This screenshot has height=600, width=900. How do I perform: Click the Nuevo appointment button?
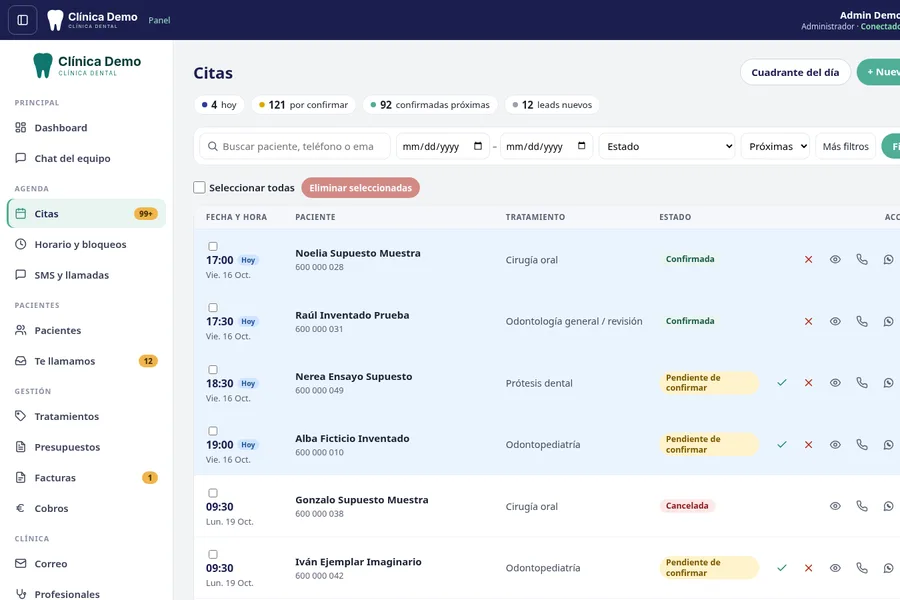pyautogui.click(x=879, y=72)
